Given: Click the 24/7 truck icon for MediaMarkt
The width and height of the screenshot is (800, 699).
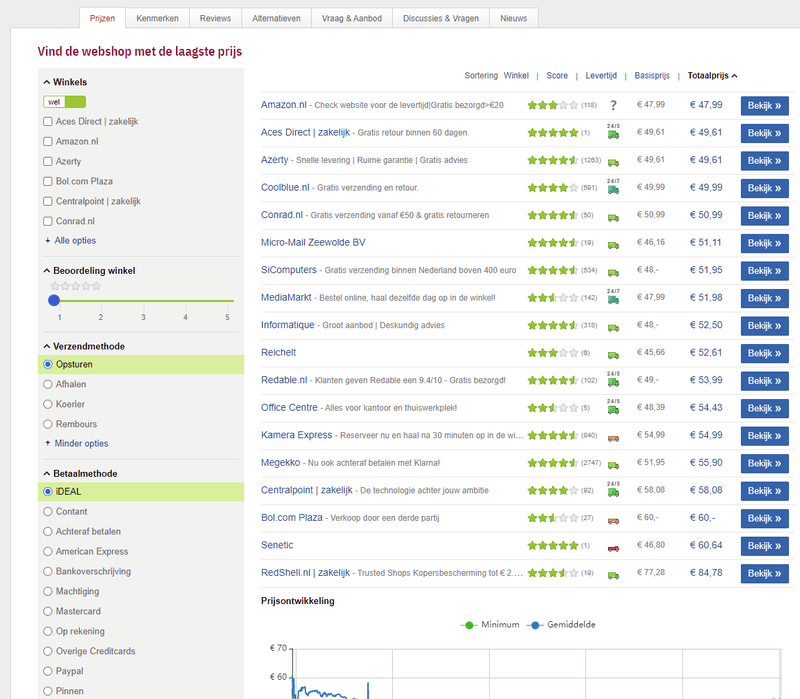Looking at the screenshot, I should 613,297.
